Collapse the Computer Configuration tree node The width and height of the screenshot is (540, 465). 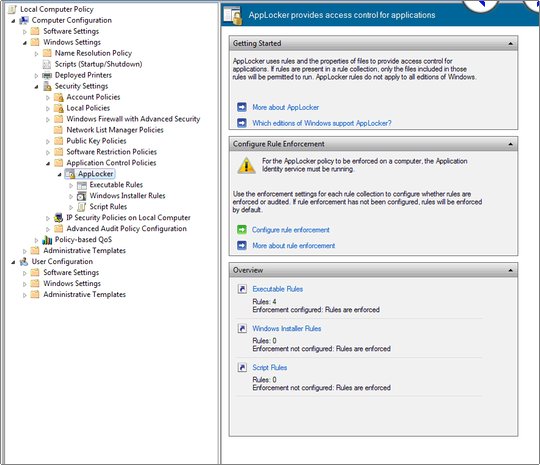click(13, 21)
